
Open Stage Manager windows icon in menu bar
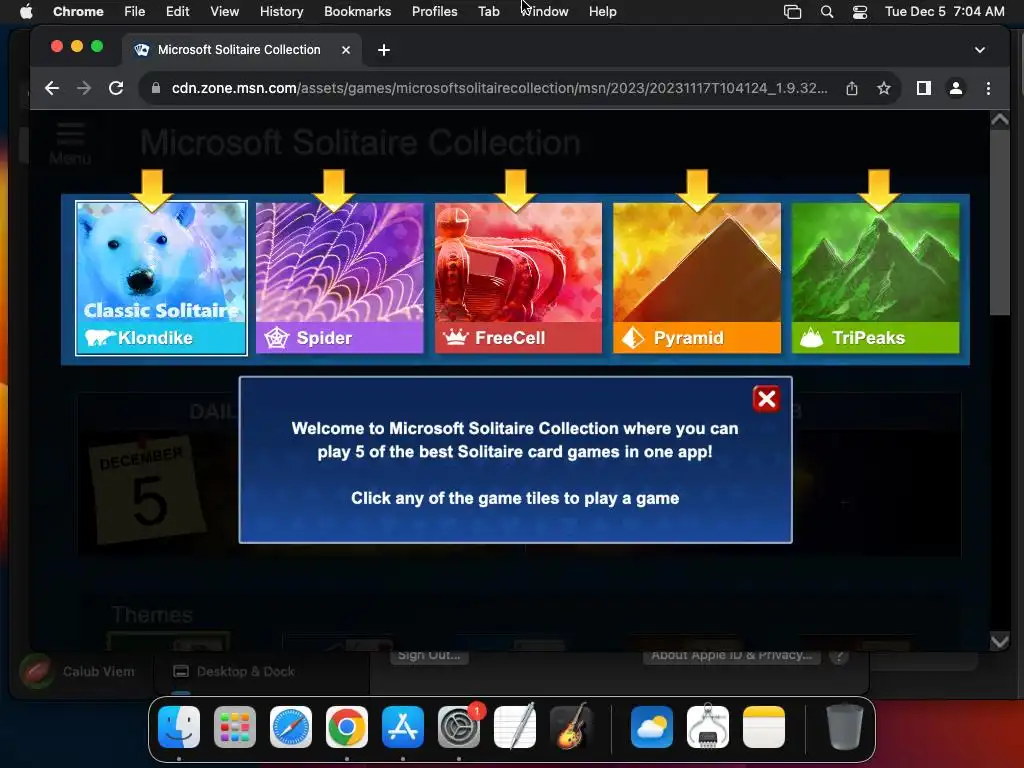coord(792,12)
